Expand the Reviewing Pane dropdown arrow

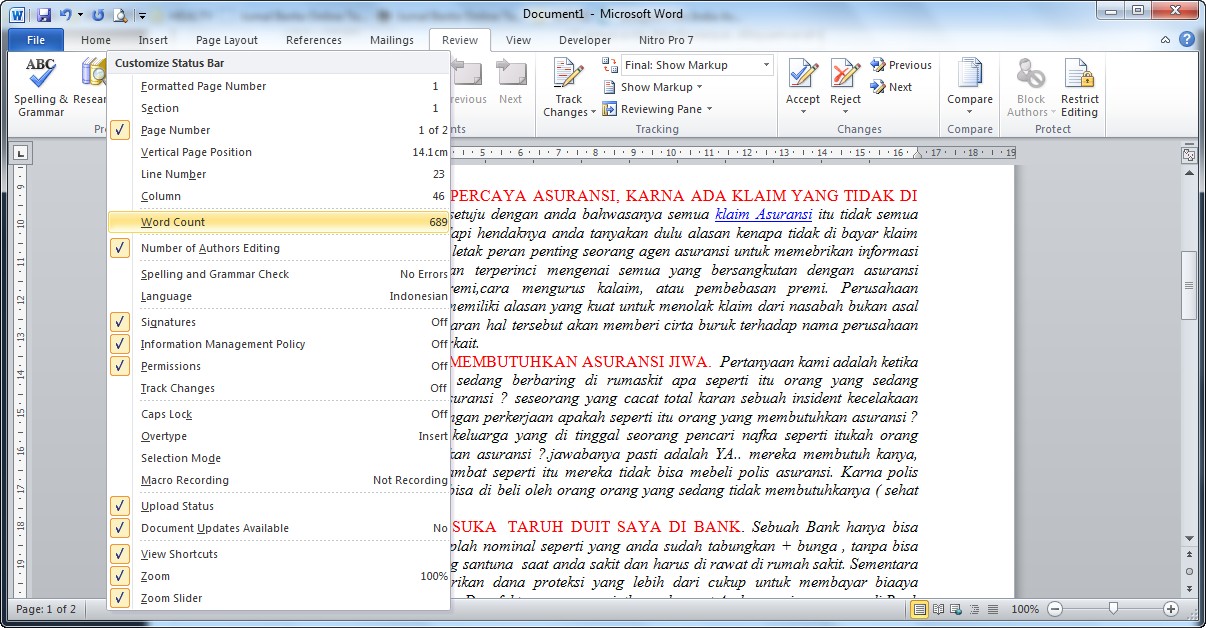tap(711, 109)
